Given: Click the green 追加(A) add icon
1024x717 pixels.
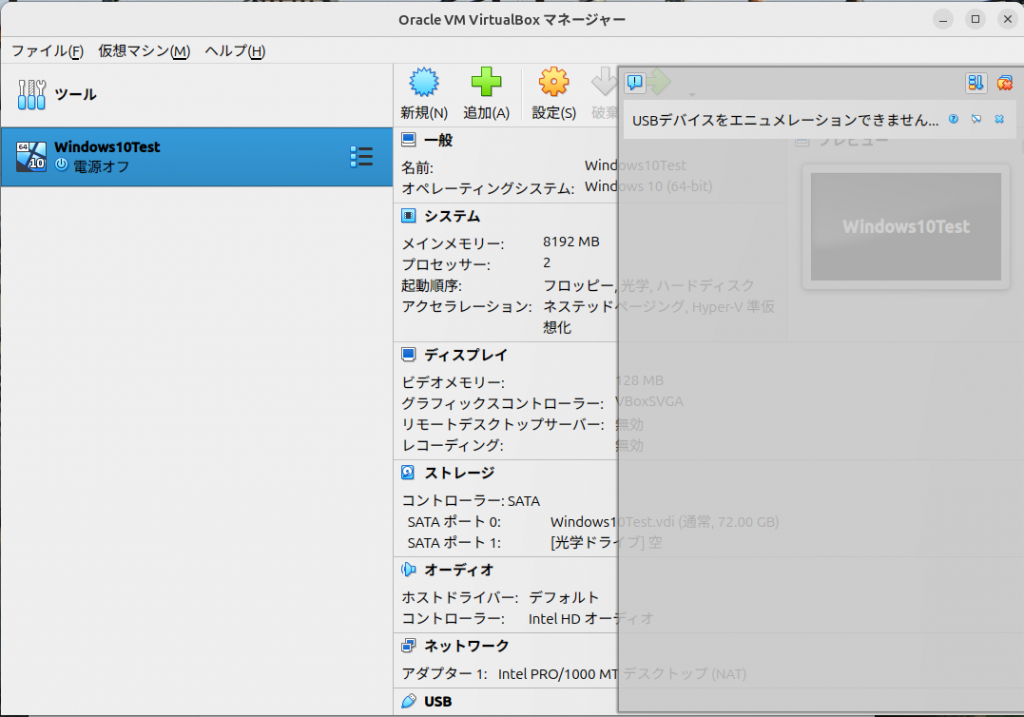Looking at the screenshot, I should (x=487, y=82).
